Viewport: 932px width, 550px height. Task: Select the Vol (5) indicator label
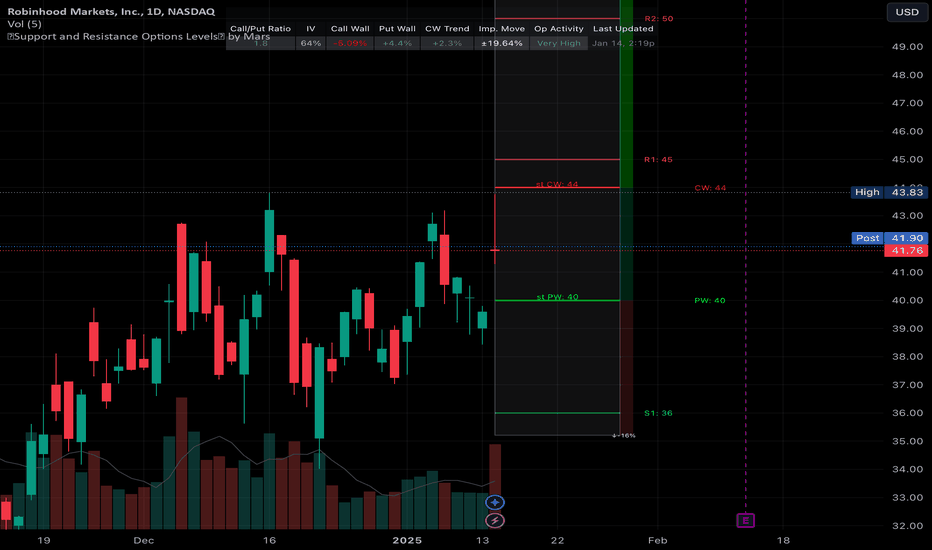(x=24, y=24)
